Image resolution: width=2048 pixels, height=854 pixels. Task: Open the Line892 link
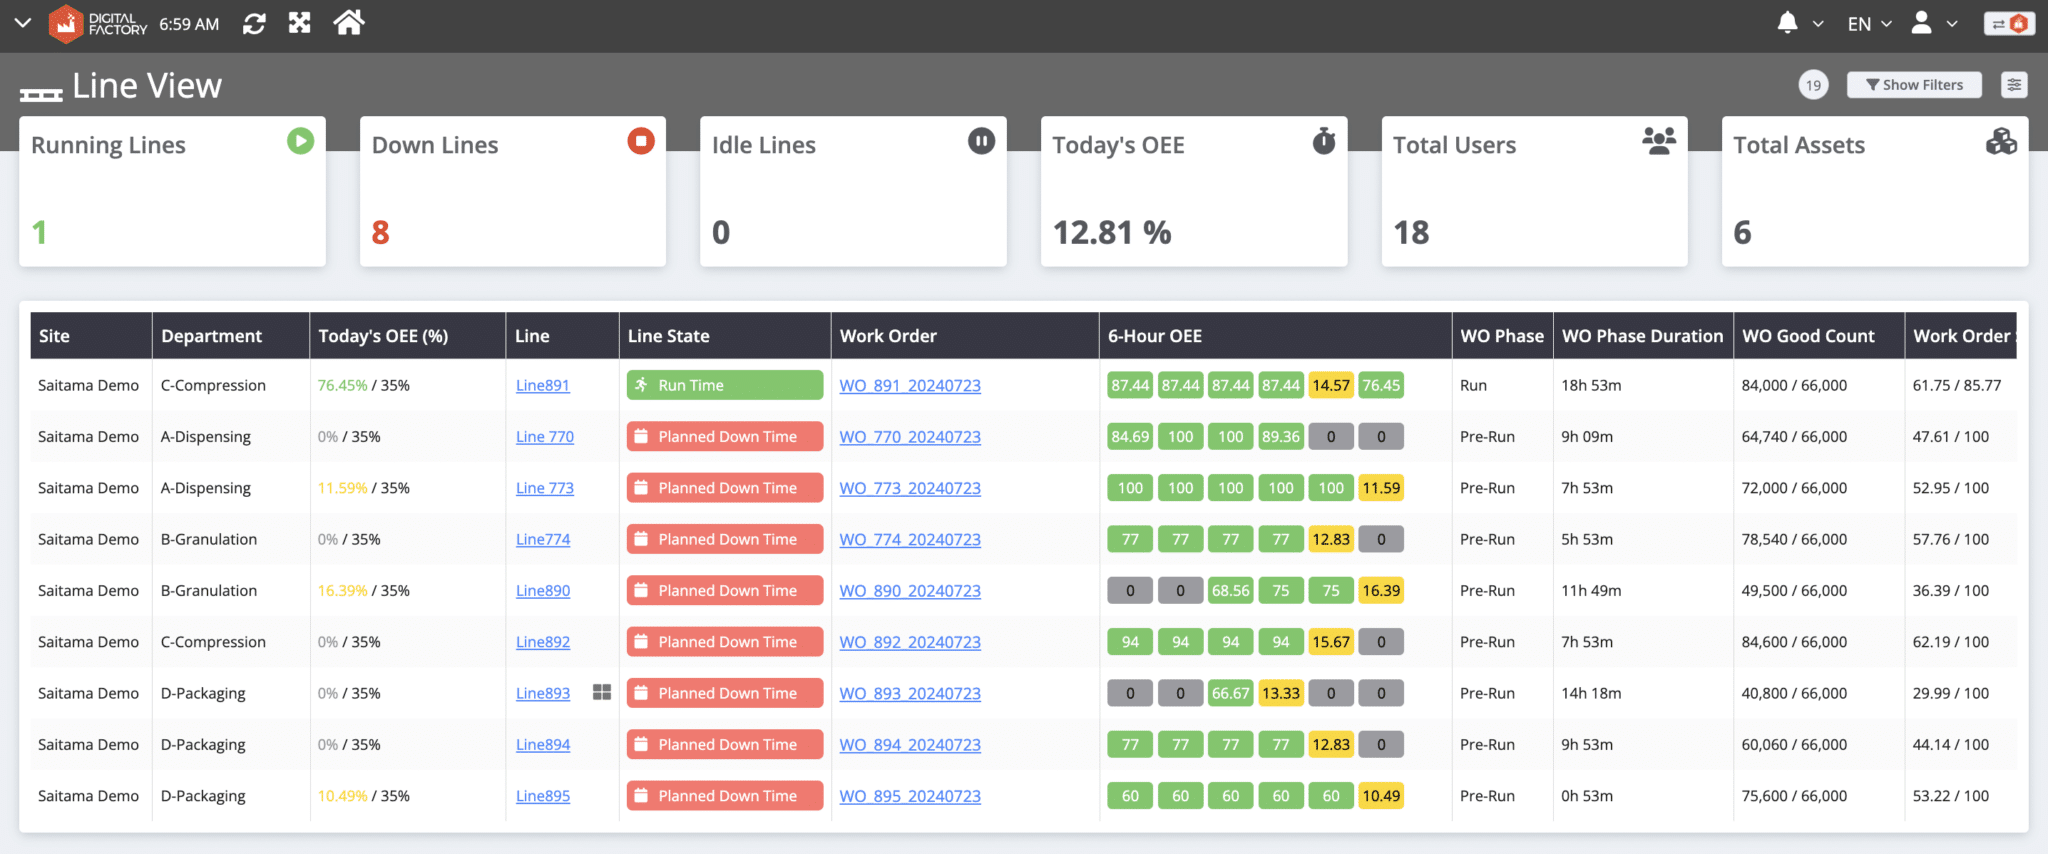(543, 642)
